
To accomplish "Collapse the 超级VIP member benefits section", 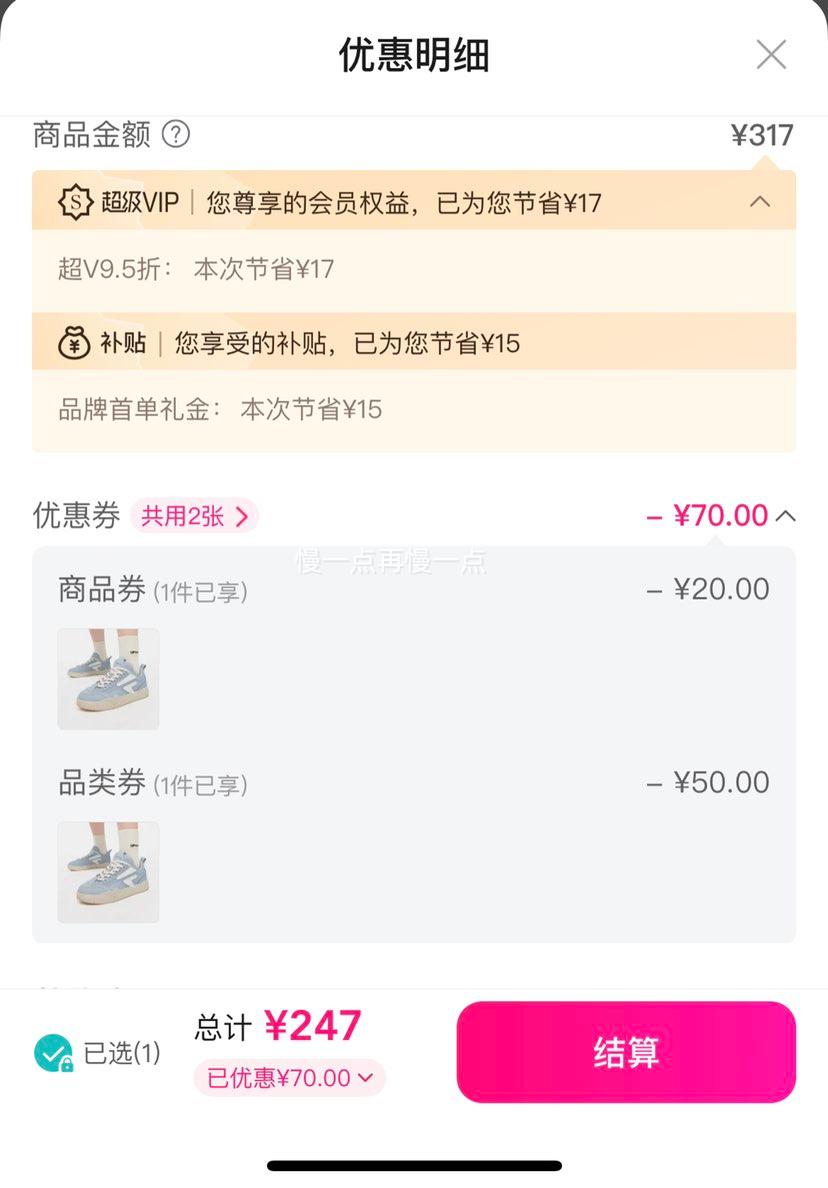I will (x=760, y=202).
